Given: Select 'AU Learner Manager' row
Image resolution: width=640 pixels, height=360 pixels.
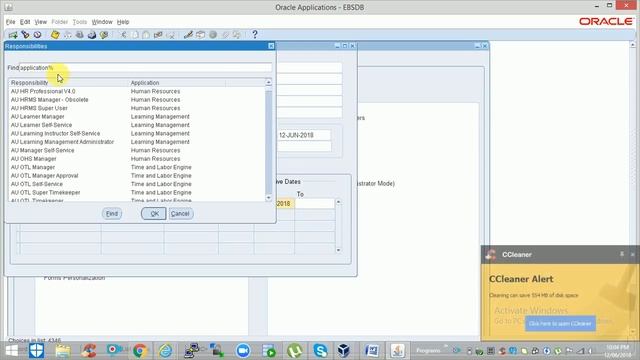Looking at the screenshot, I should click(137, 117).
